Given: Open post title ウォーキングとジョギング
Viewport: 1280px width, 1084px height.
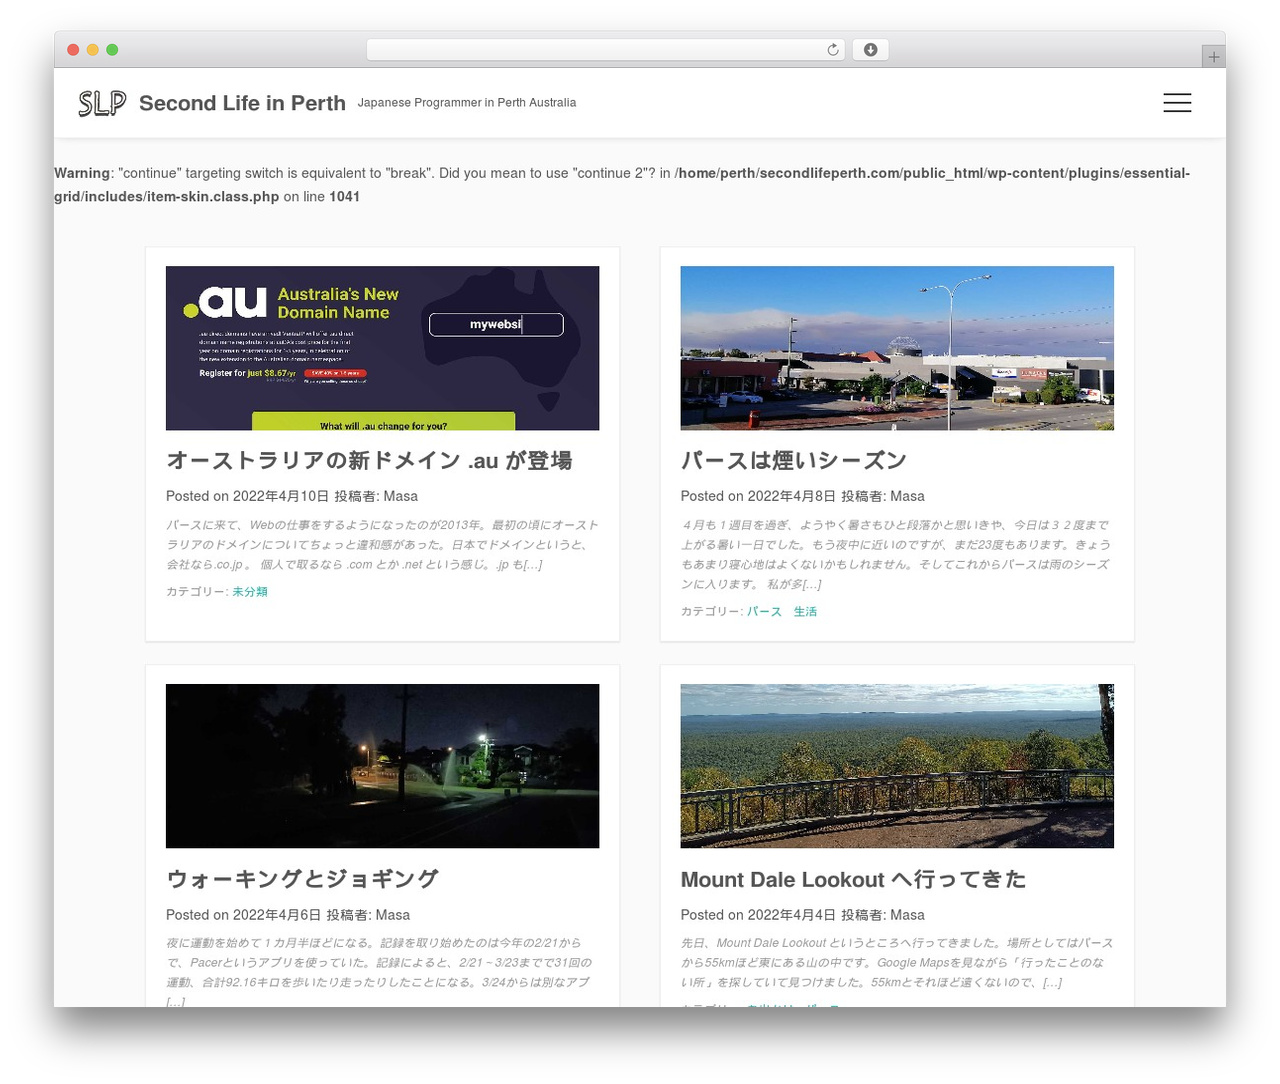Looking at the screenshot, I should point(302,879).
